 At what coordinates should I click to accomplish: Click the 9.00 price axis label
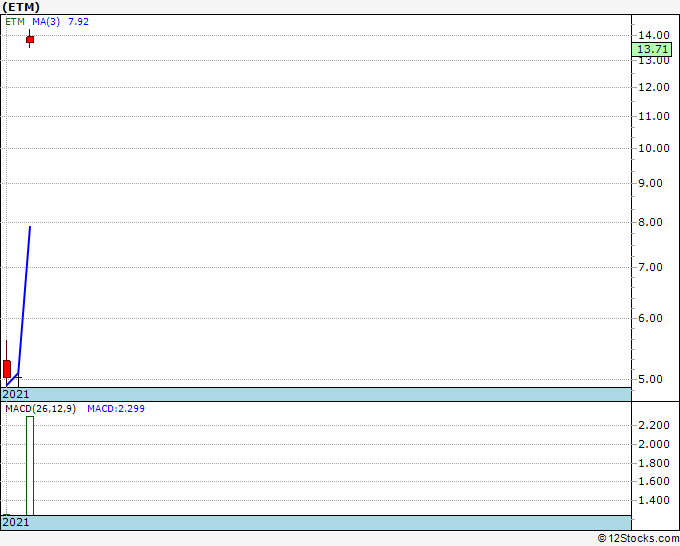(651, 183)
